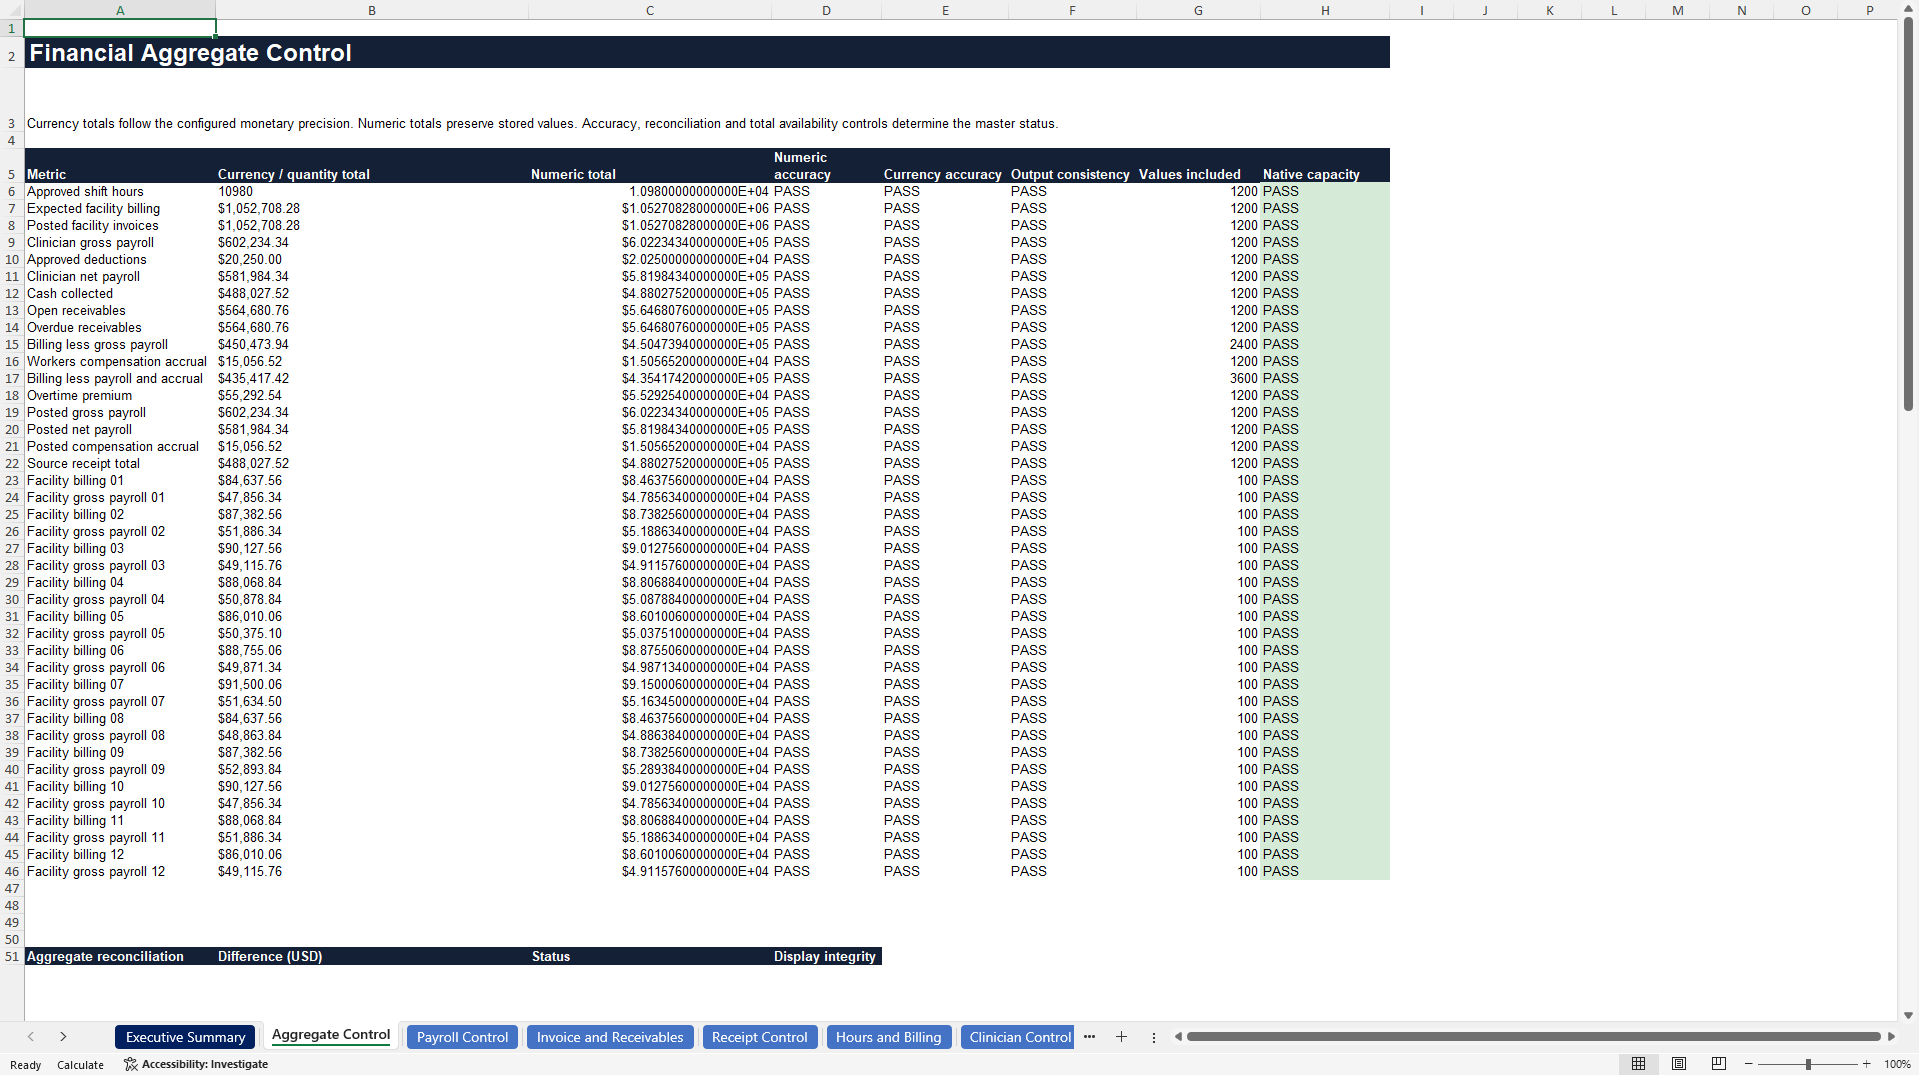Viewport: 1919px width, 1075px height.
Task: Switch to Receipt Control sheet tab
Action: tap(759, 1037)
